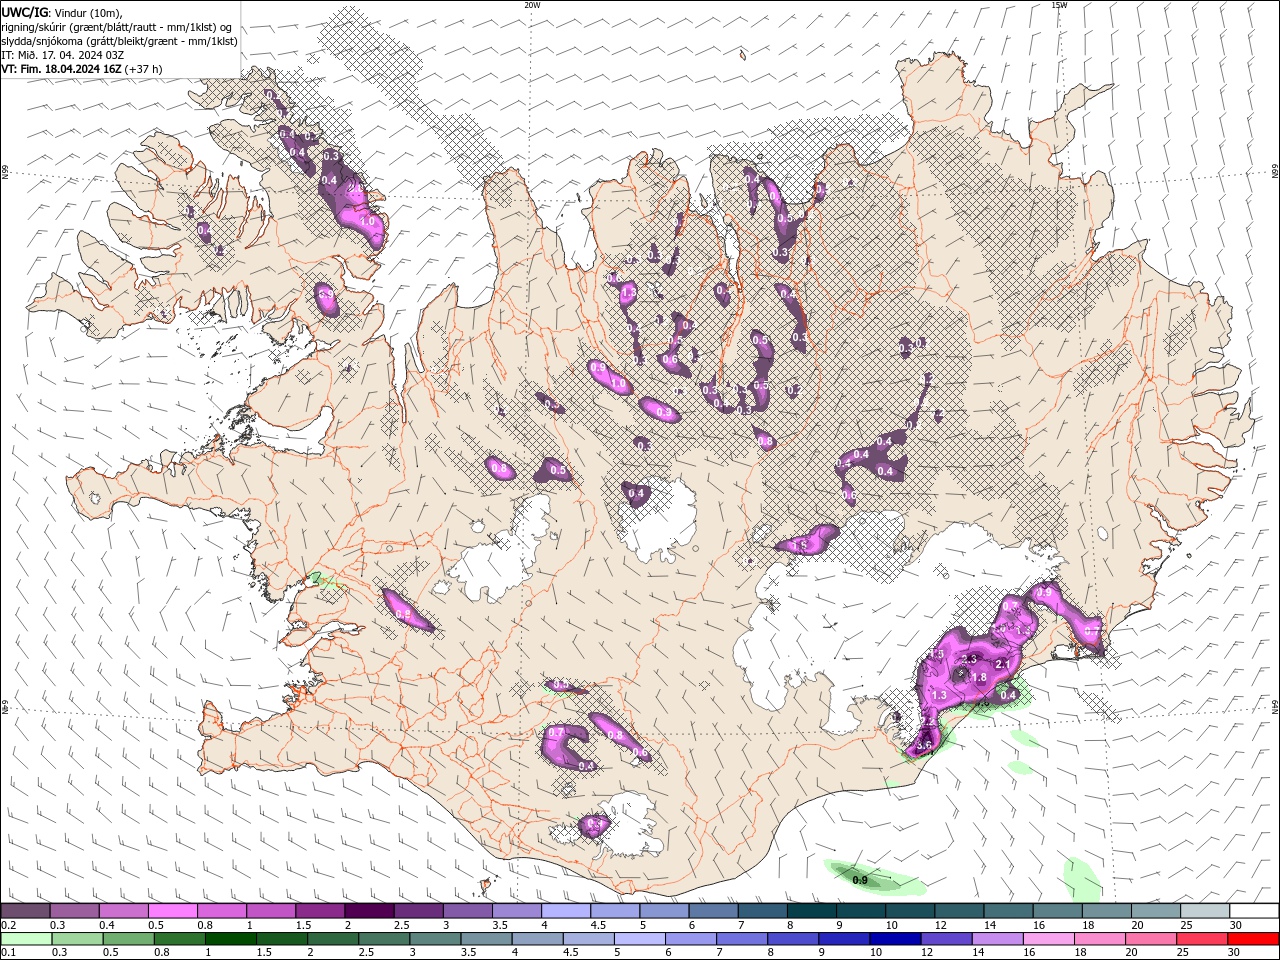Click the '66N' latitude label on the right edge
Screen dimensions: 1280x960
pyautogui.click(x=1274, y=173)
